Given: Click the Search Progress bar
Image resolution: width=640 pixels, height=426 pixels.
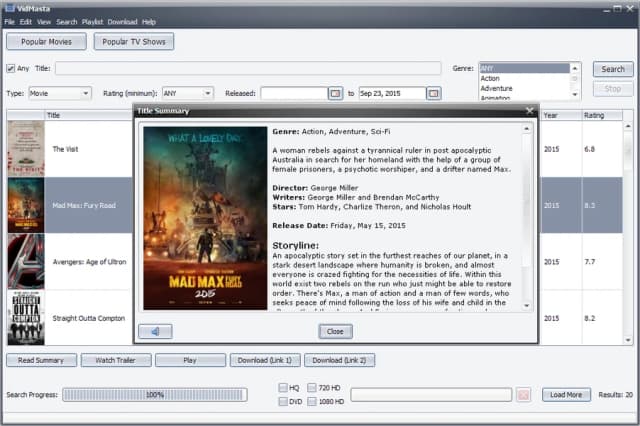Looking at the screenshot, I should point(155,395).
